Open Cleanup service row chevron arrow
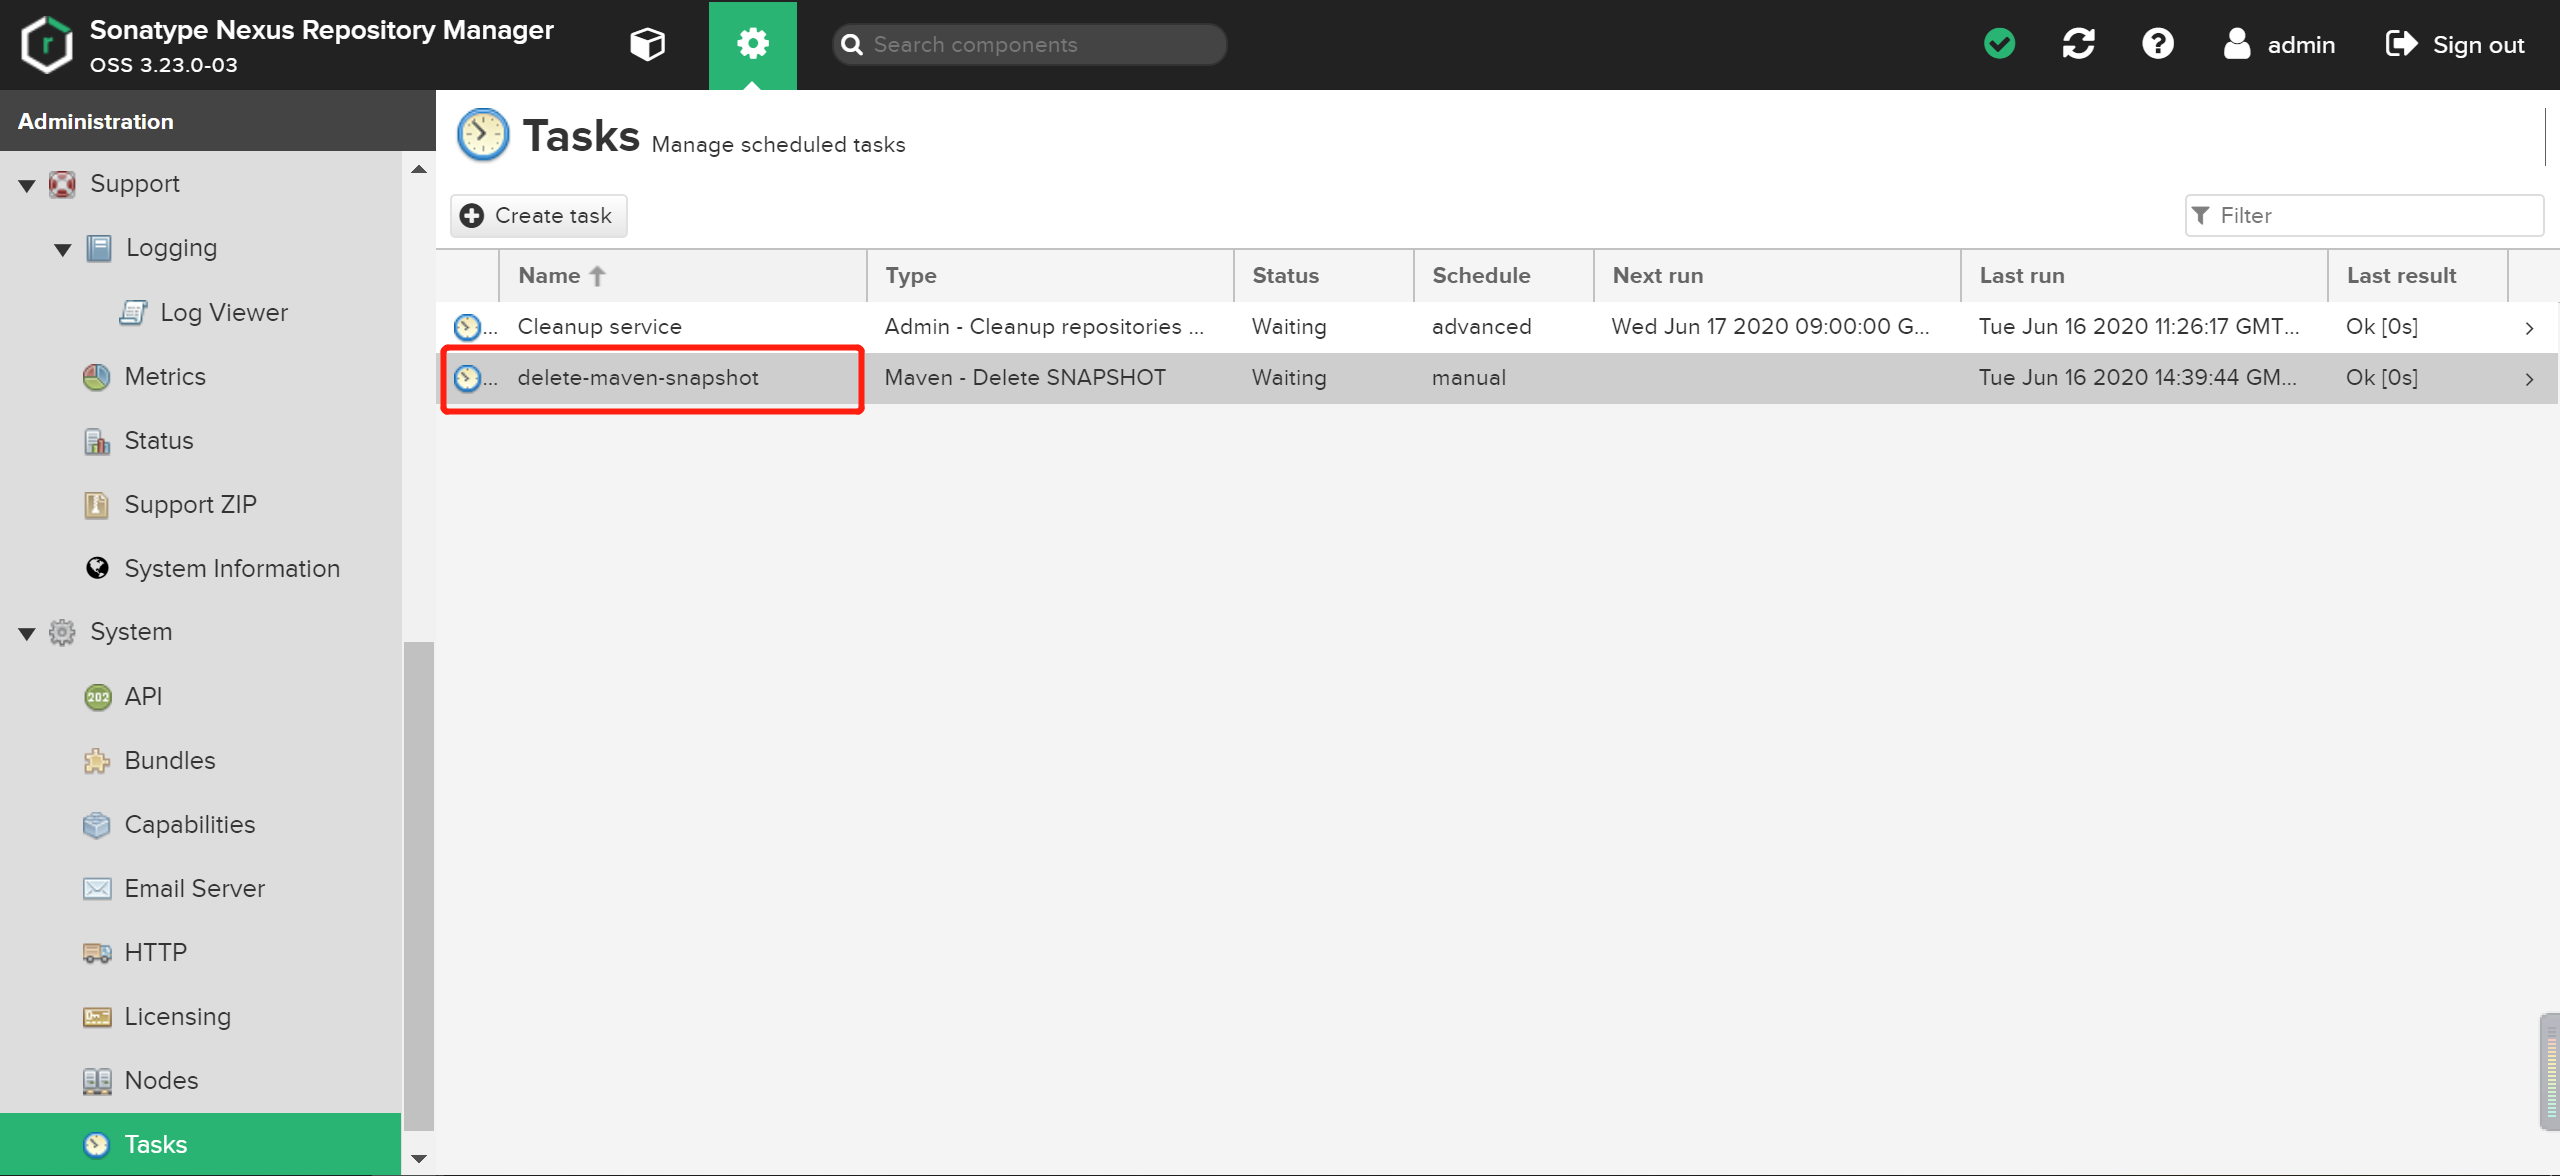2560x1176 pixels. tap(2528, 327)
